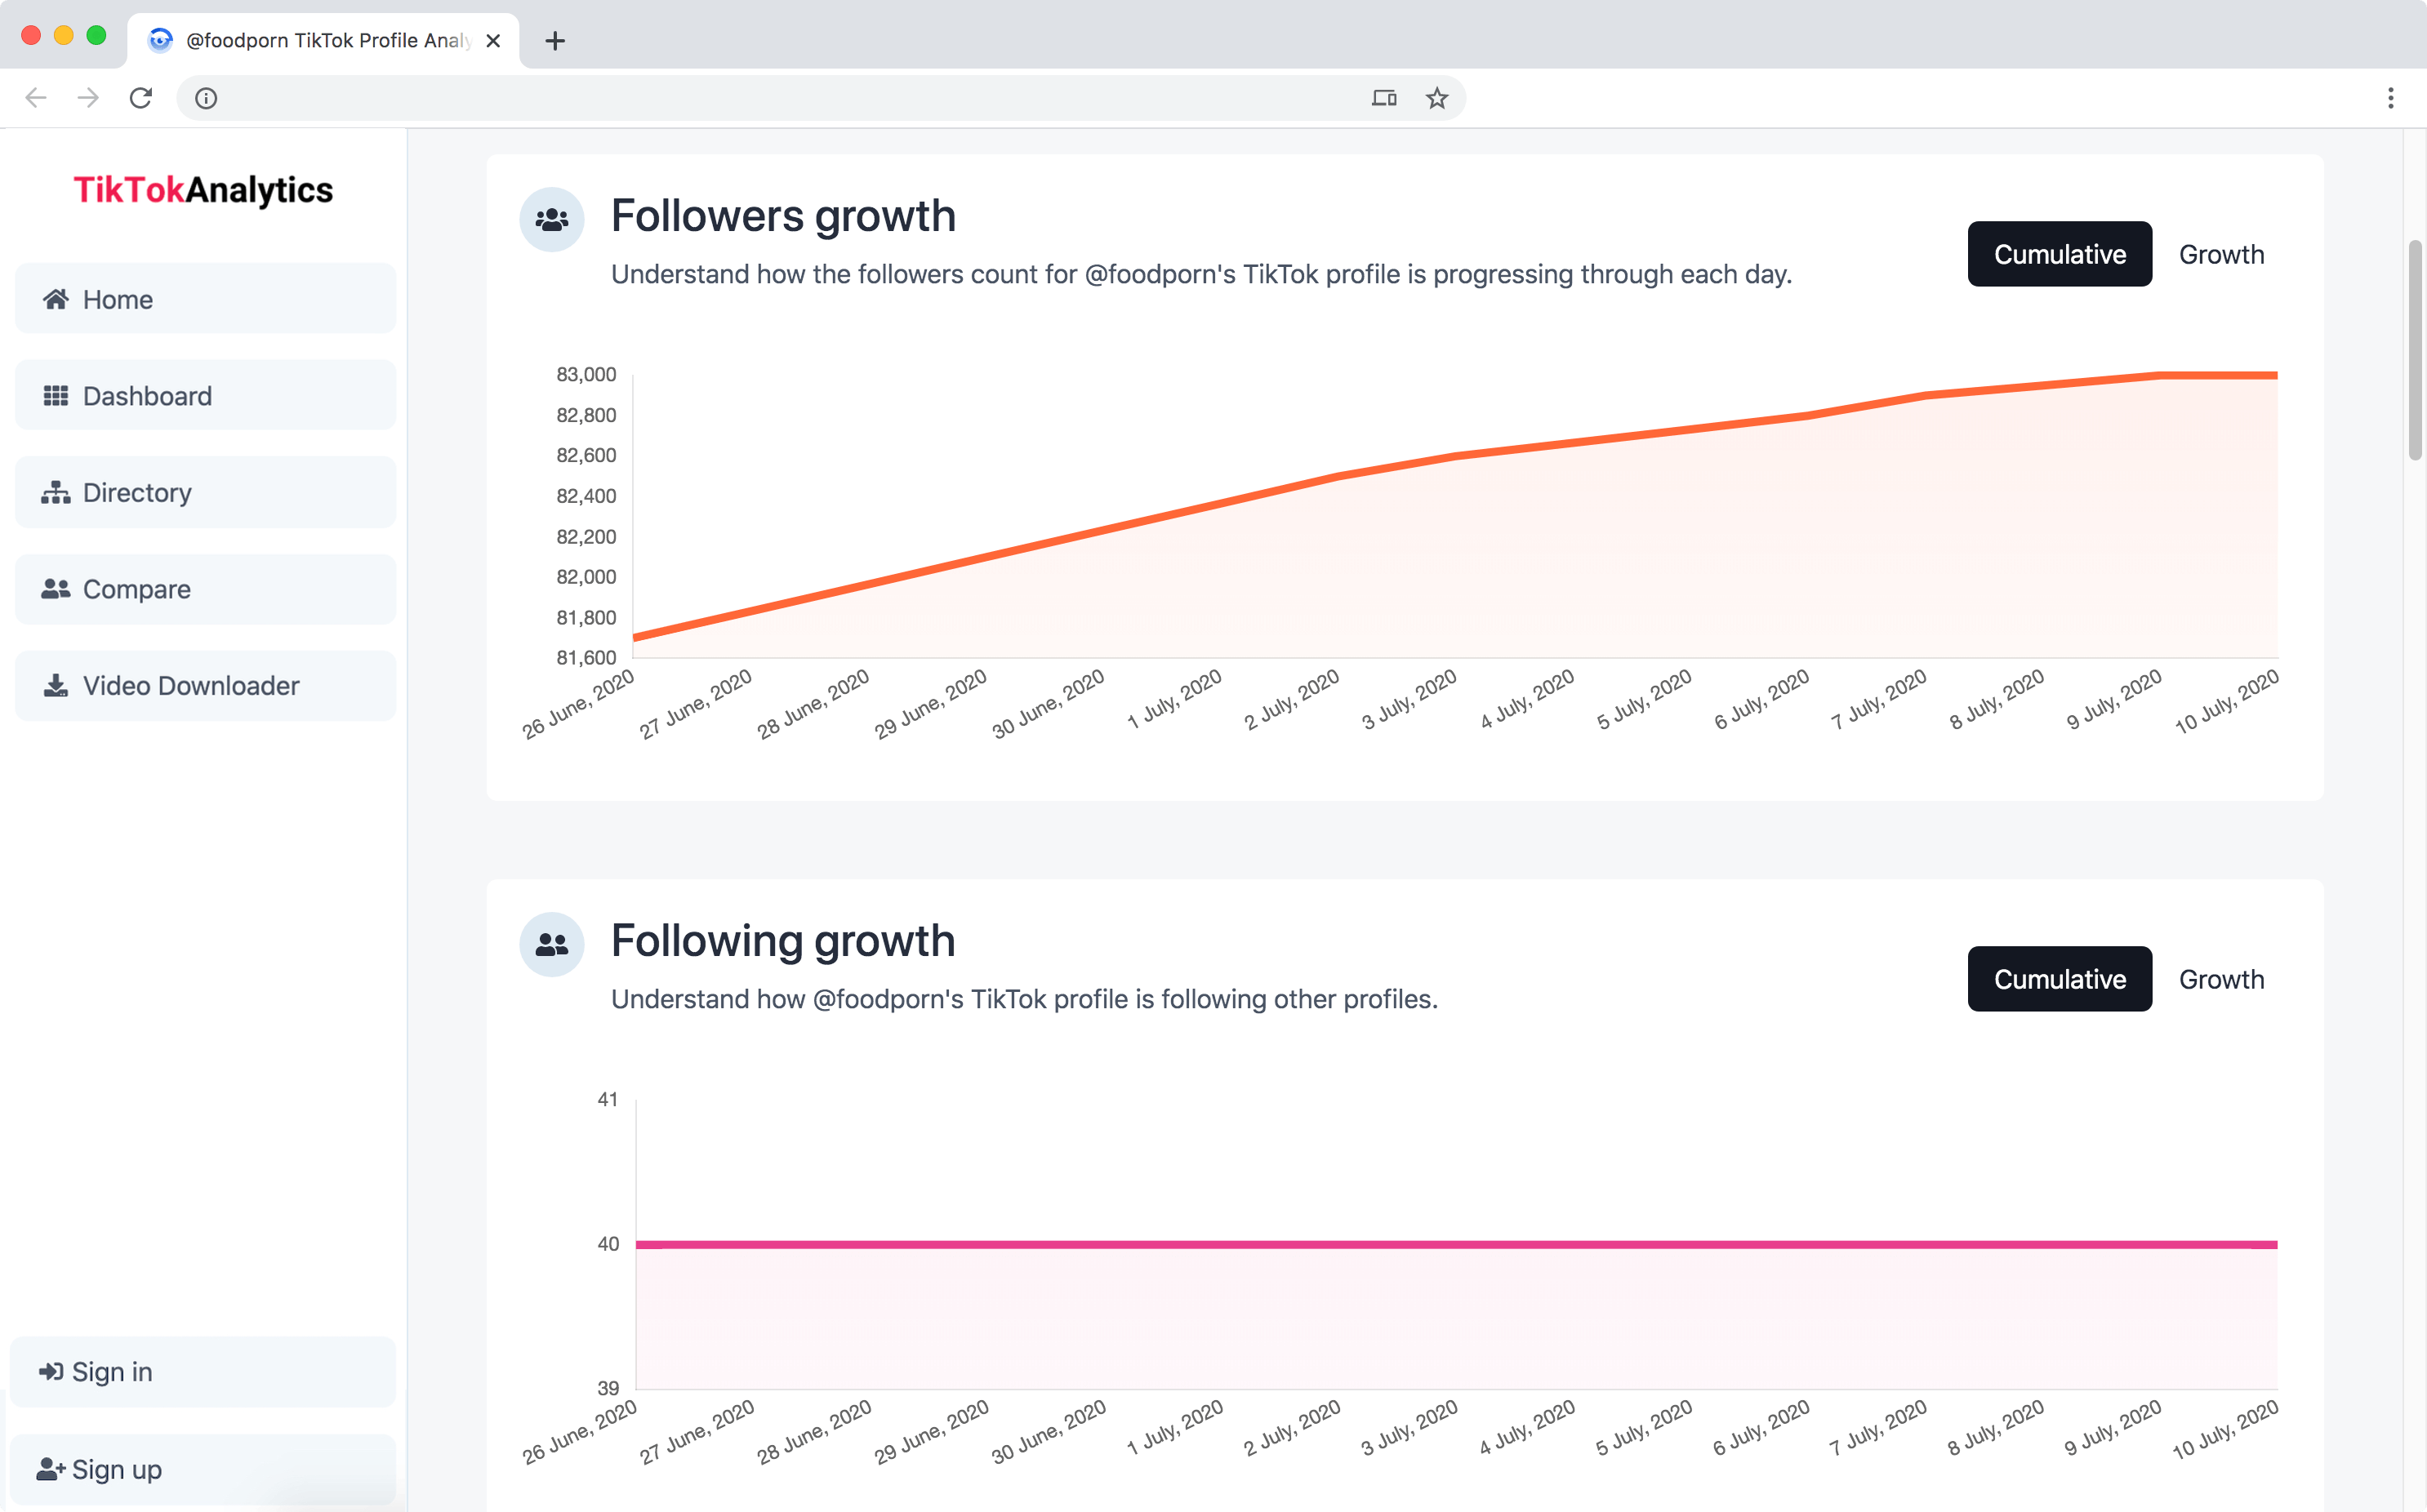Click the 39 y-axis label
Image resolution: width=2427 pixels, height=1512 pixels.
(608, 1388)
